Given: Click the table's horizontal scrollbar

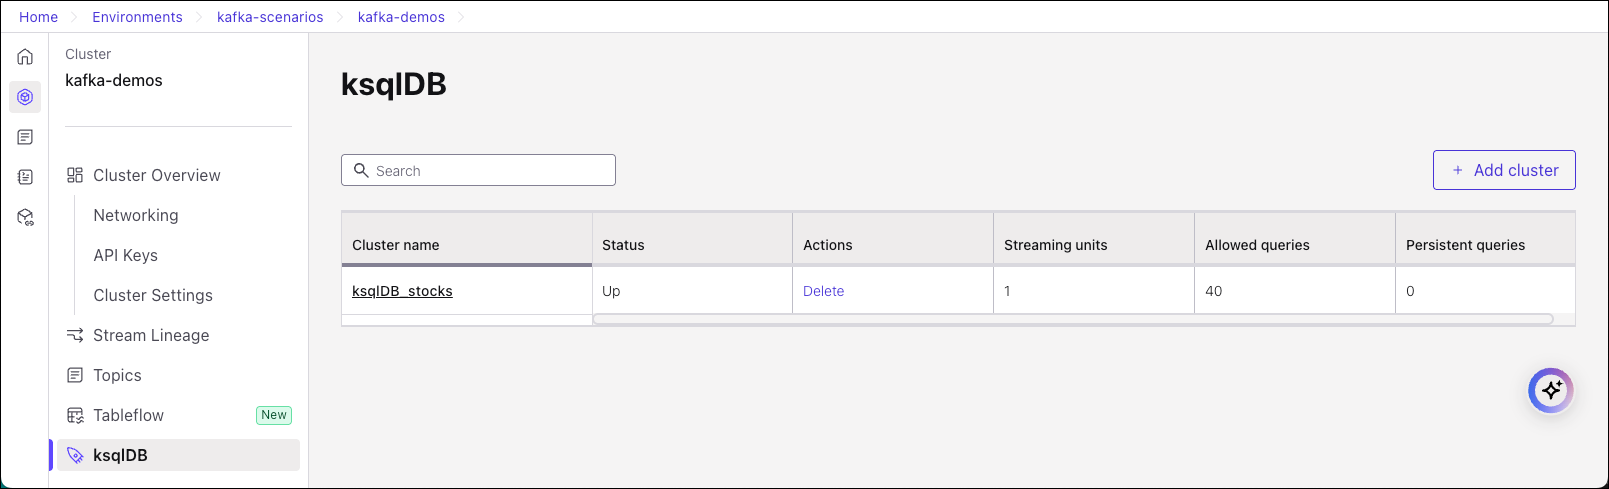Looking at the screenshot, I should coord(1072,320).
